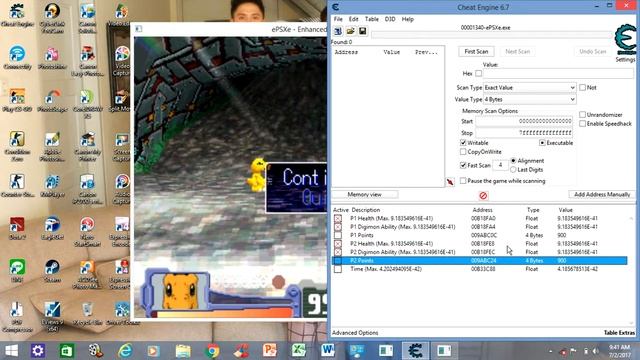Click the floppy disk save icon
The width and height of the screenshot is (640, 360).
[362, 31]
